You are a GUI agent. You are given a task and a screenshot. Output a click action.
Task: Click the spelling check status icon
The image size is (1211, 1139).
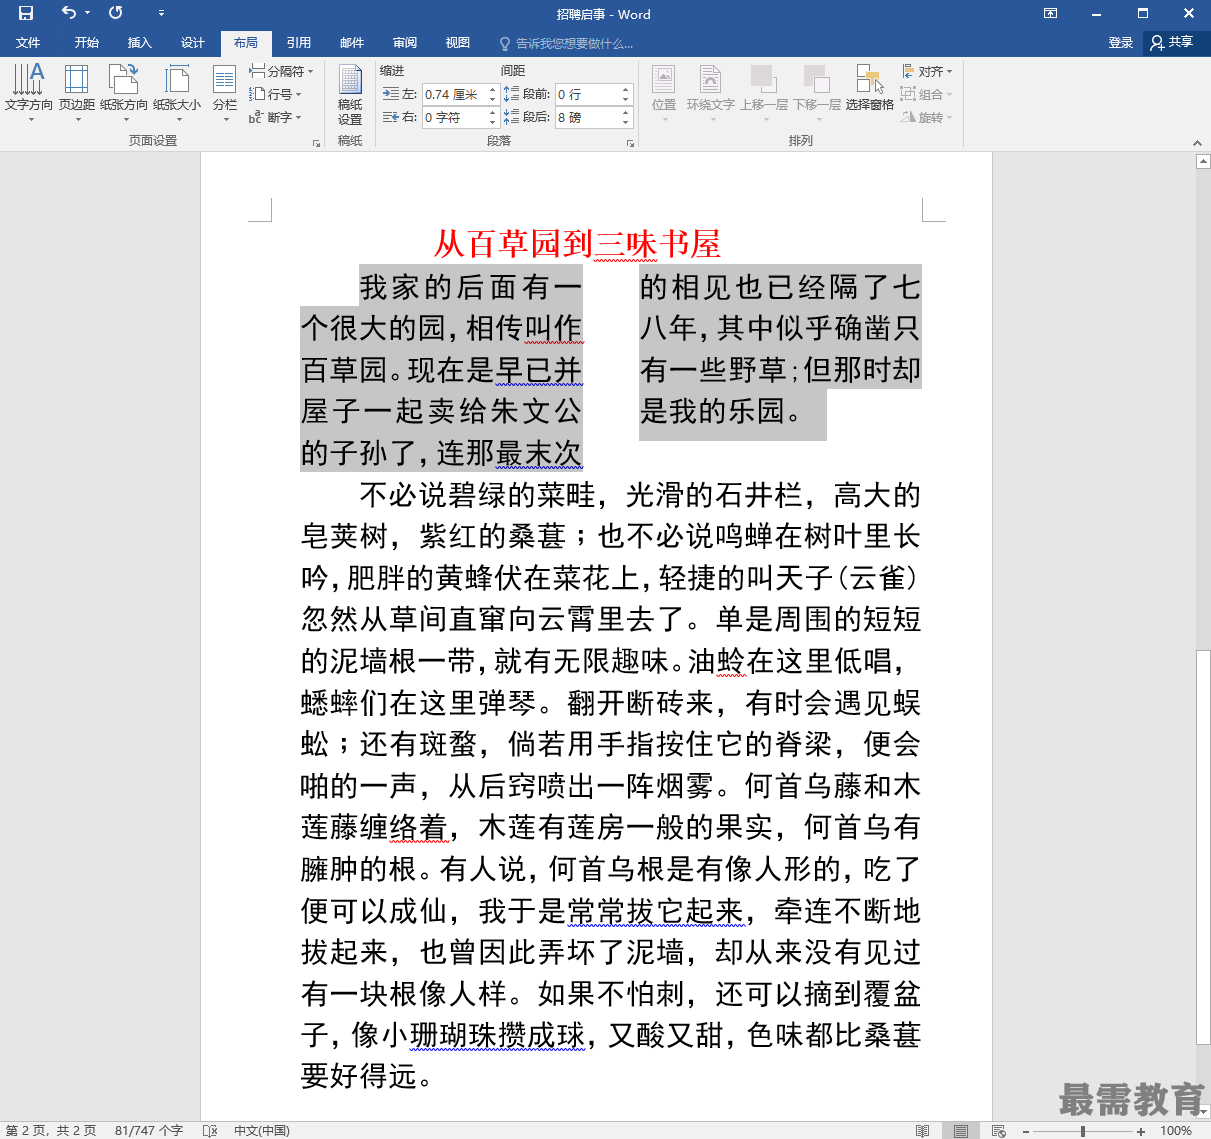(x=210, y=1130)
